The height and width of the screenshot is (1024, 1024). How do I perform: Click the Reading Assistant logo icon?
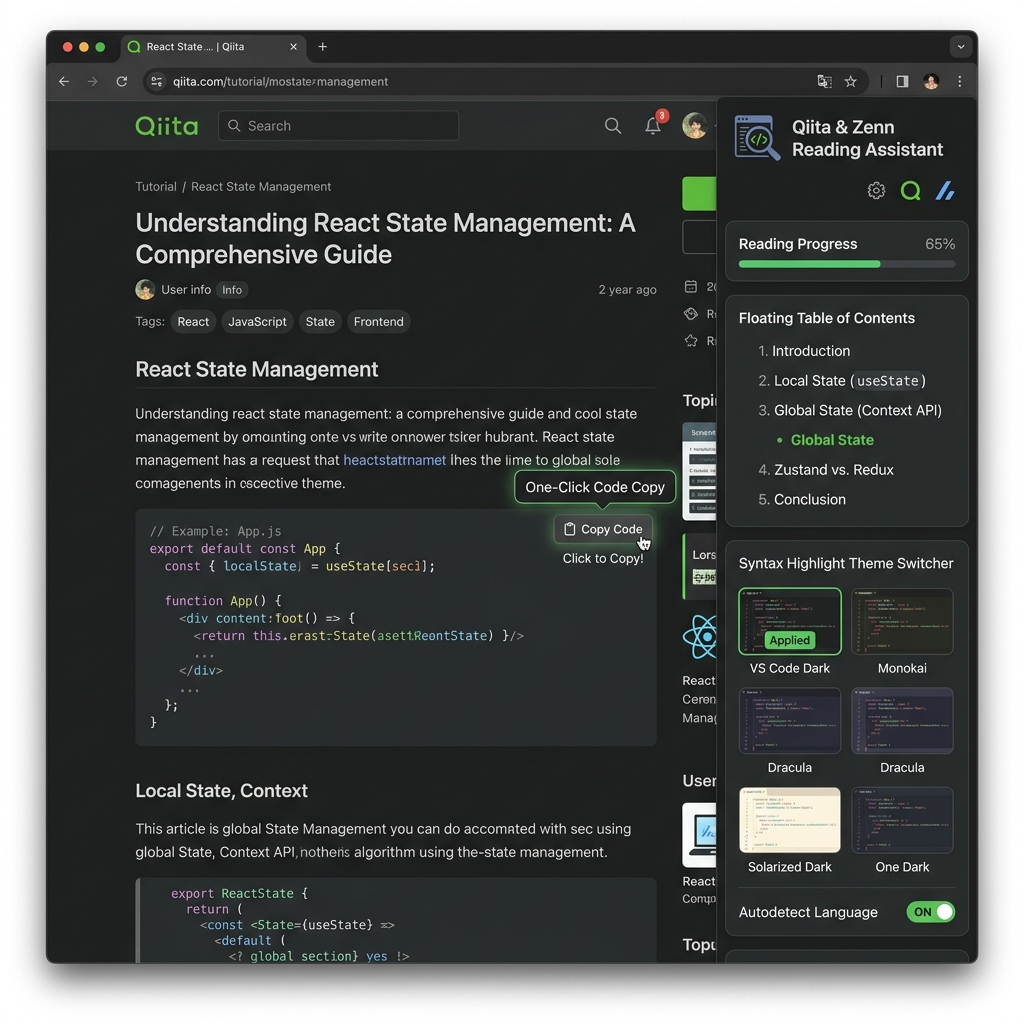757,138
